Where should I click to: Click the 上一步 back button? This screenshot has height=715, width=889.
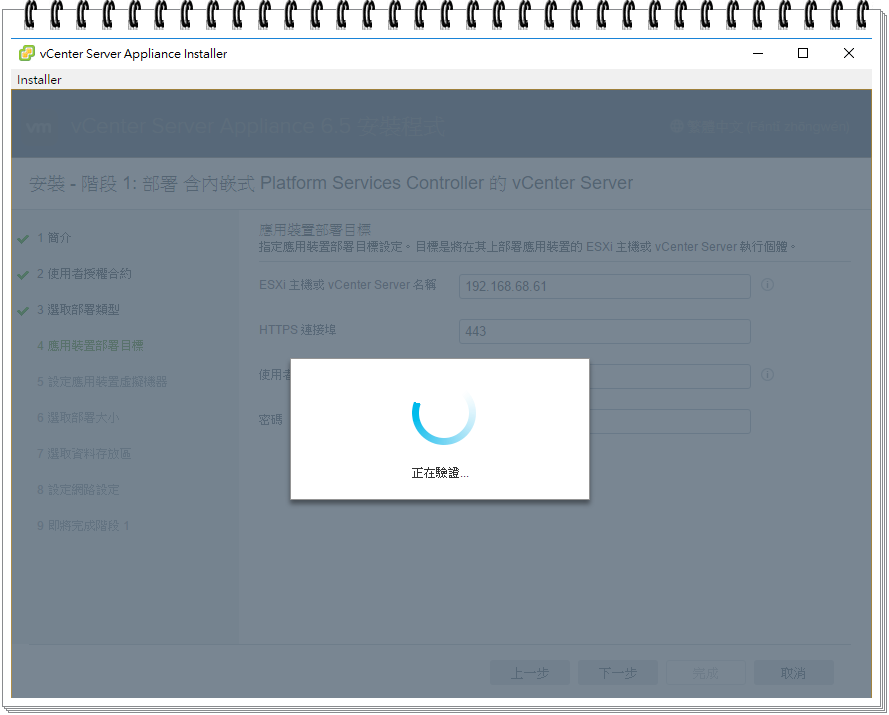(530, 673)
